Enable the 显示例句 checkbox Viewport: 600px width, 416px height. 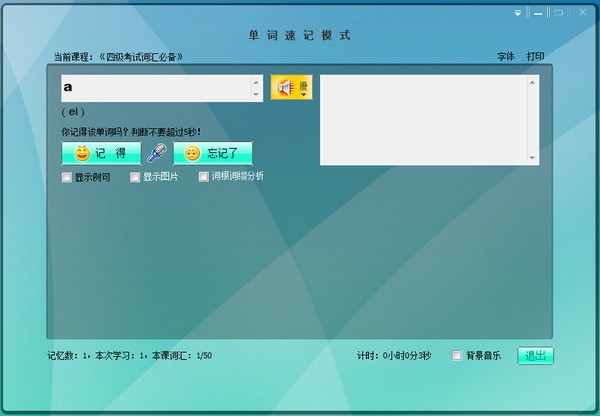(x=67, y=177)
